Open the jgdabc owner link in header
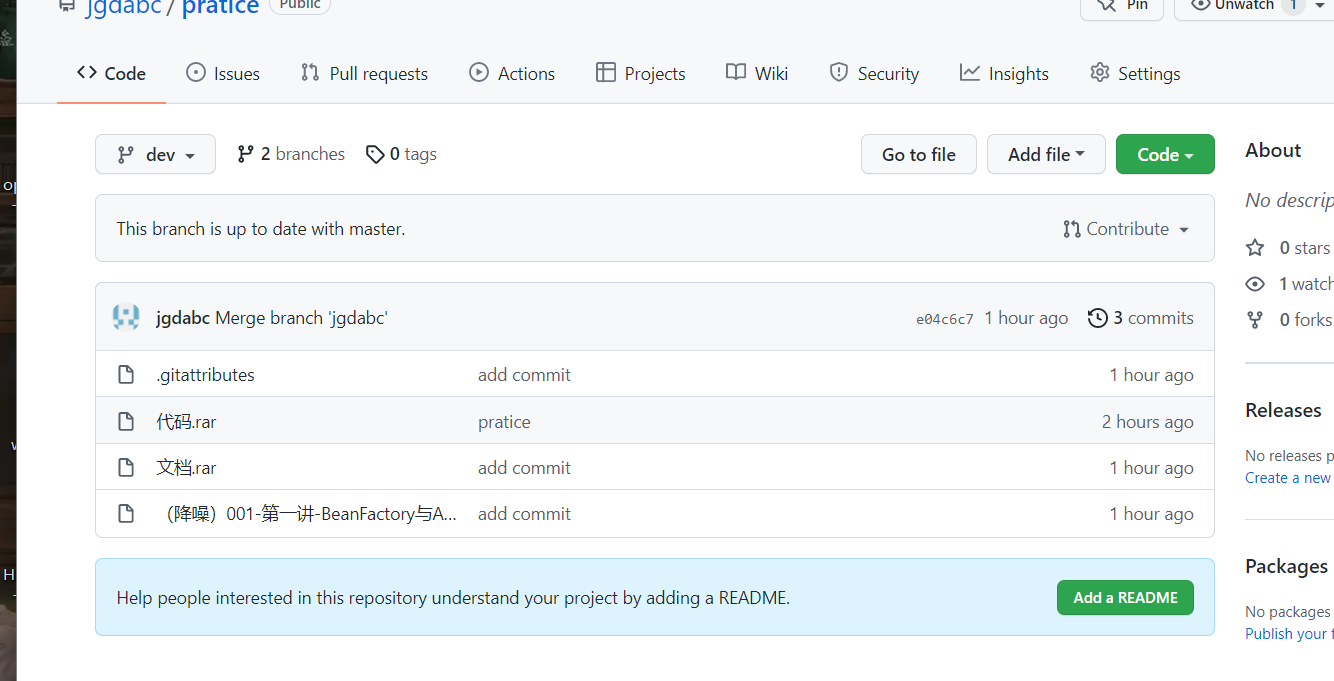The image size is (1334, 681). (x=123, y=7)
